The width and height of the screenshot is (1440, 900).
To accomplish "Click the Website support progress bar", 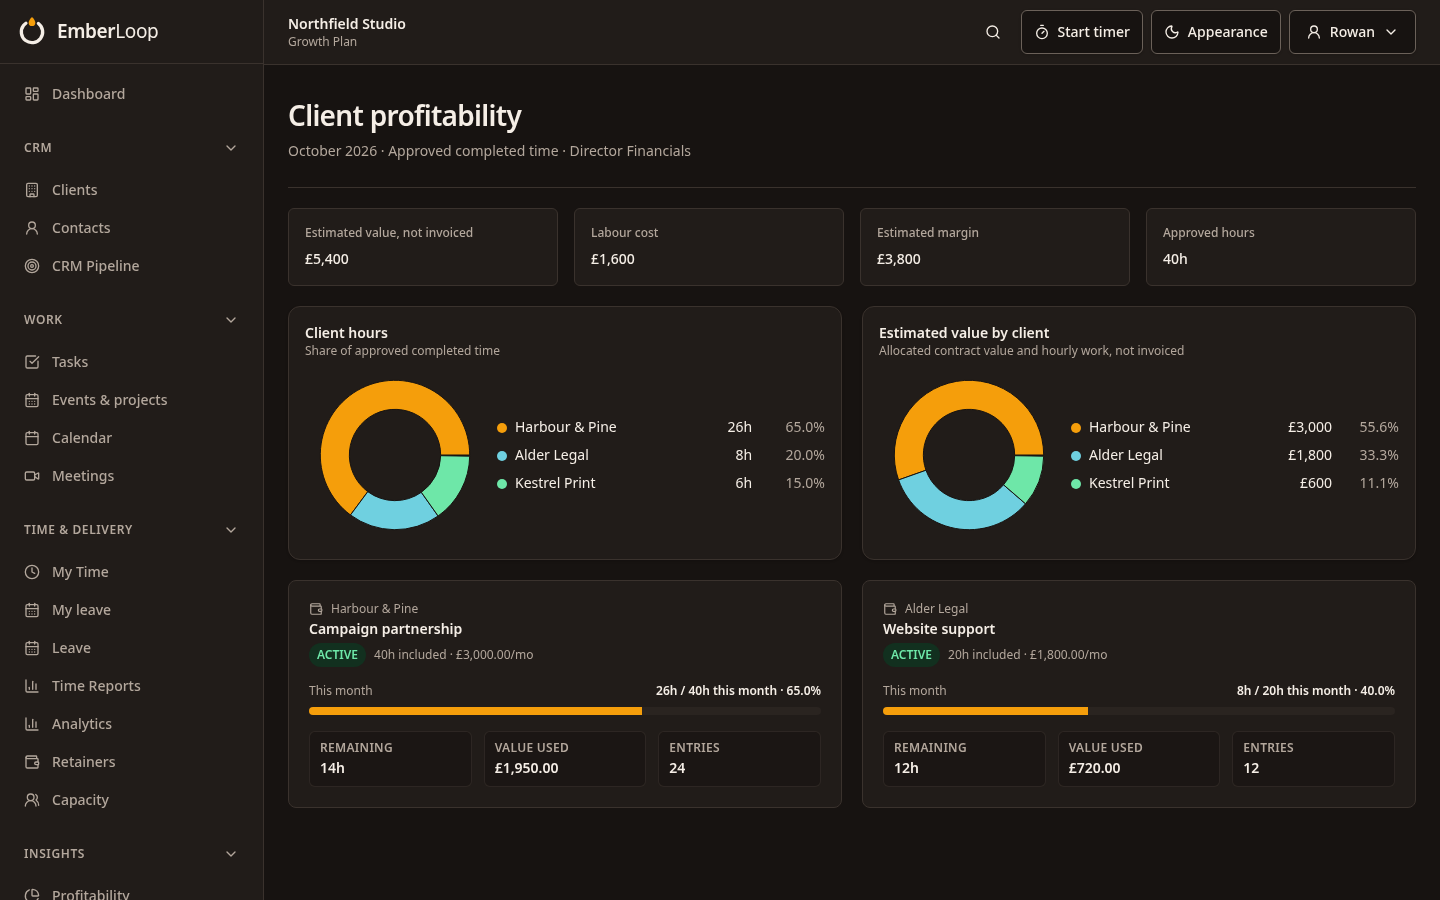I will [x=1139, y=711].
